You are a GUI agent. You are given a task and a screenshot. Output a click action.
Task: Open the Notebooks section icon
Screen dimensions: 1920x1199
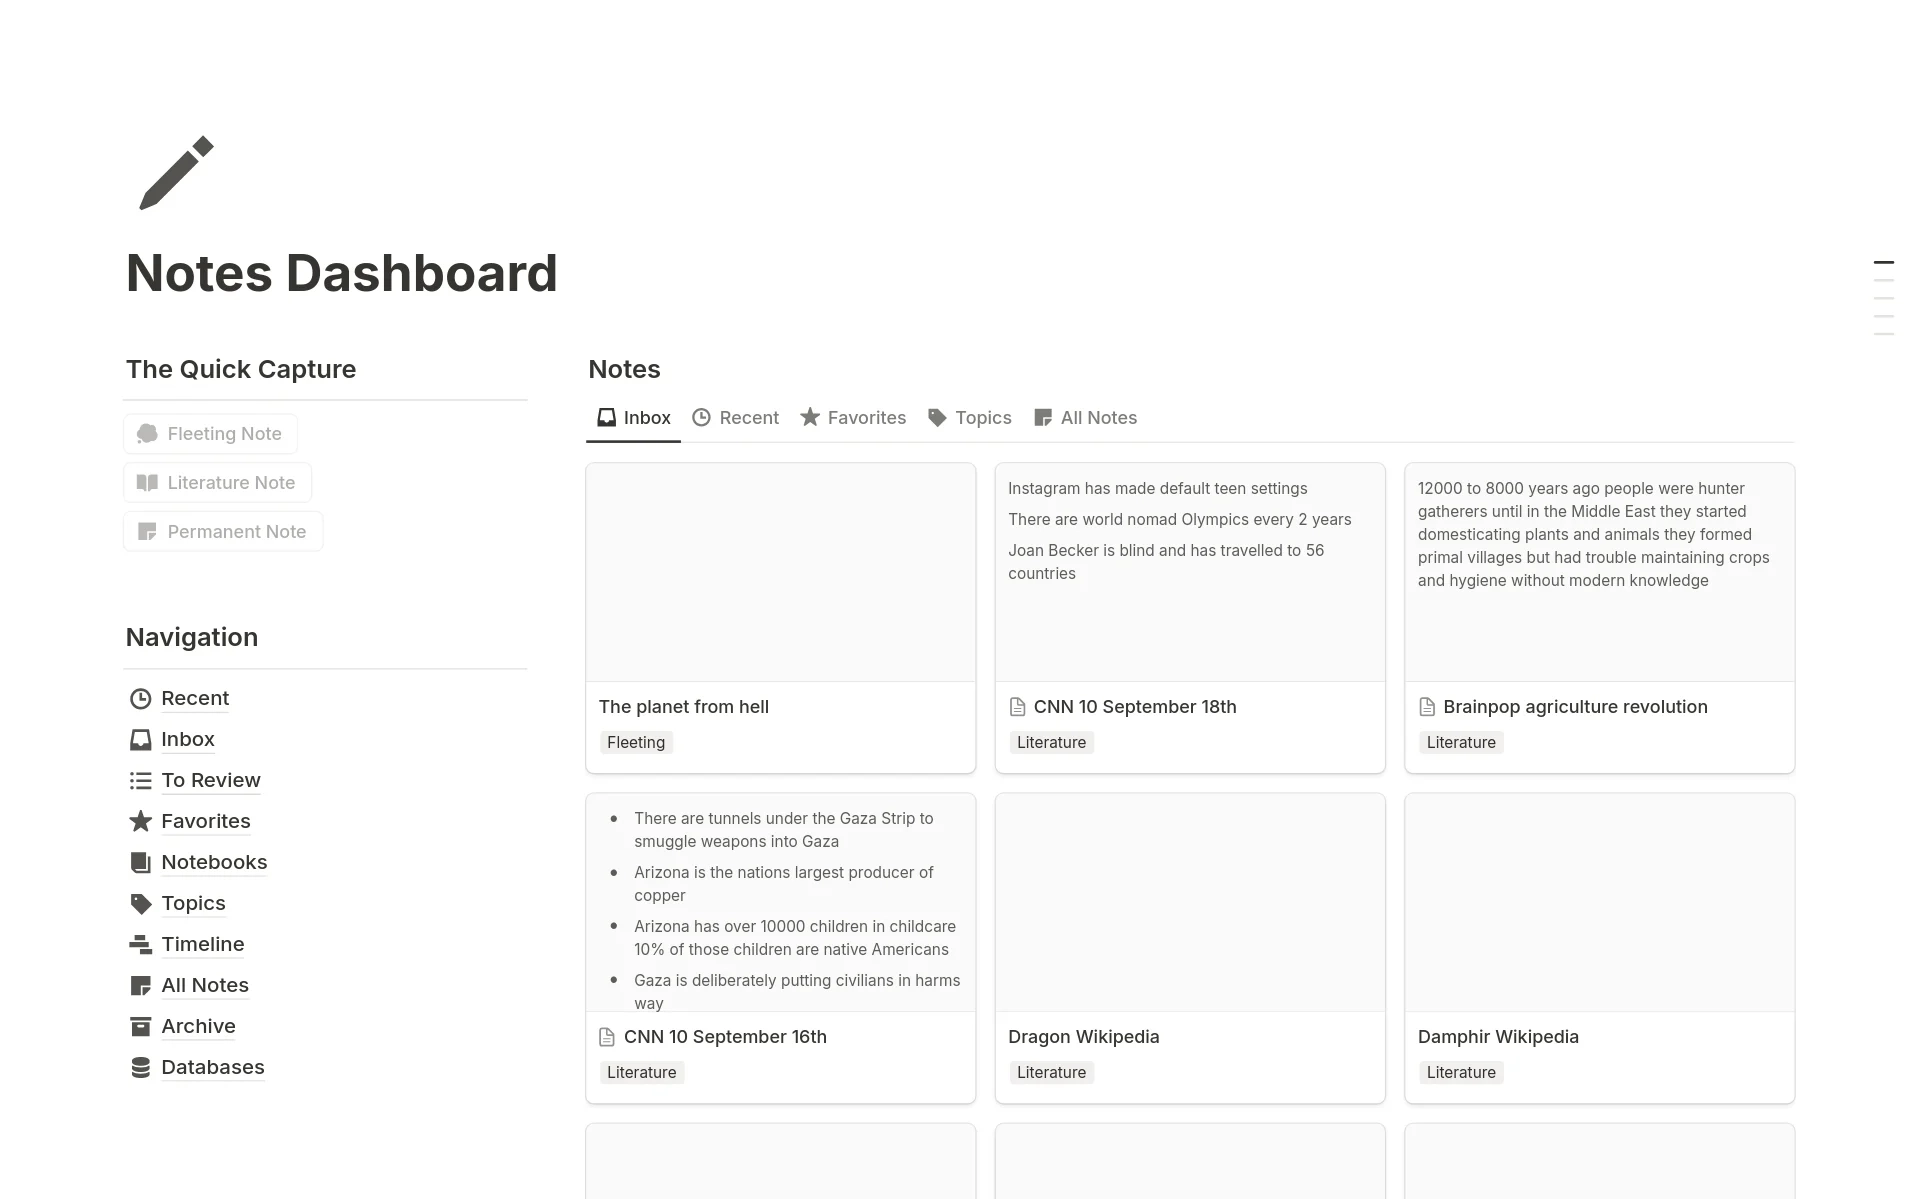(140, 861)
